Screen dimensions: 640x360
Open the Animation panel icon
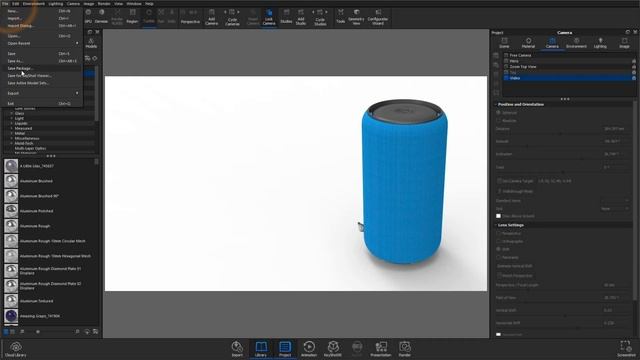point(309,349)
